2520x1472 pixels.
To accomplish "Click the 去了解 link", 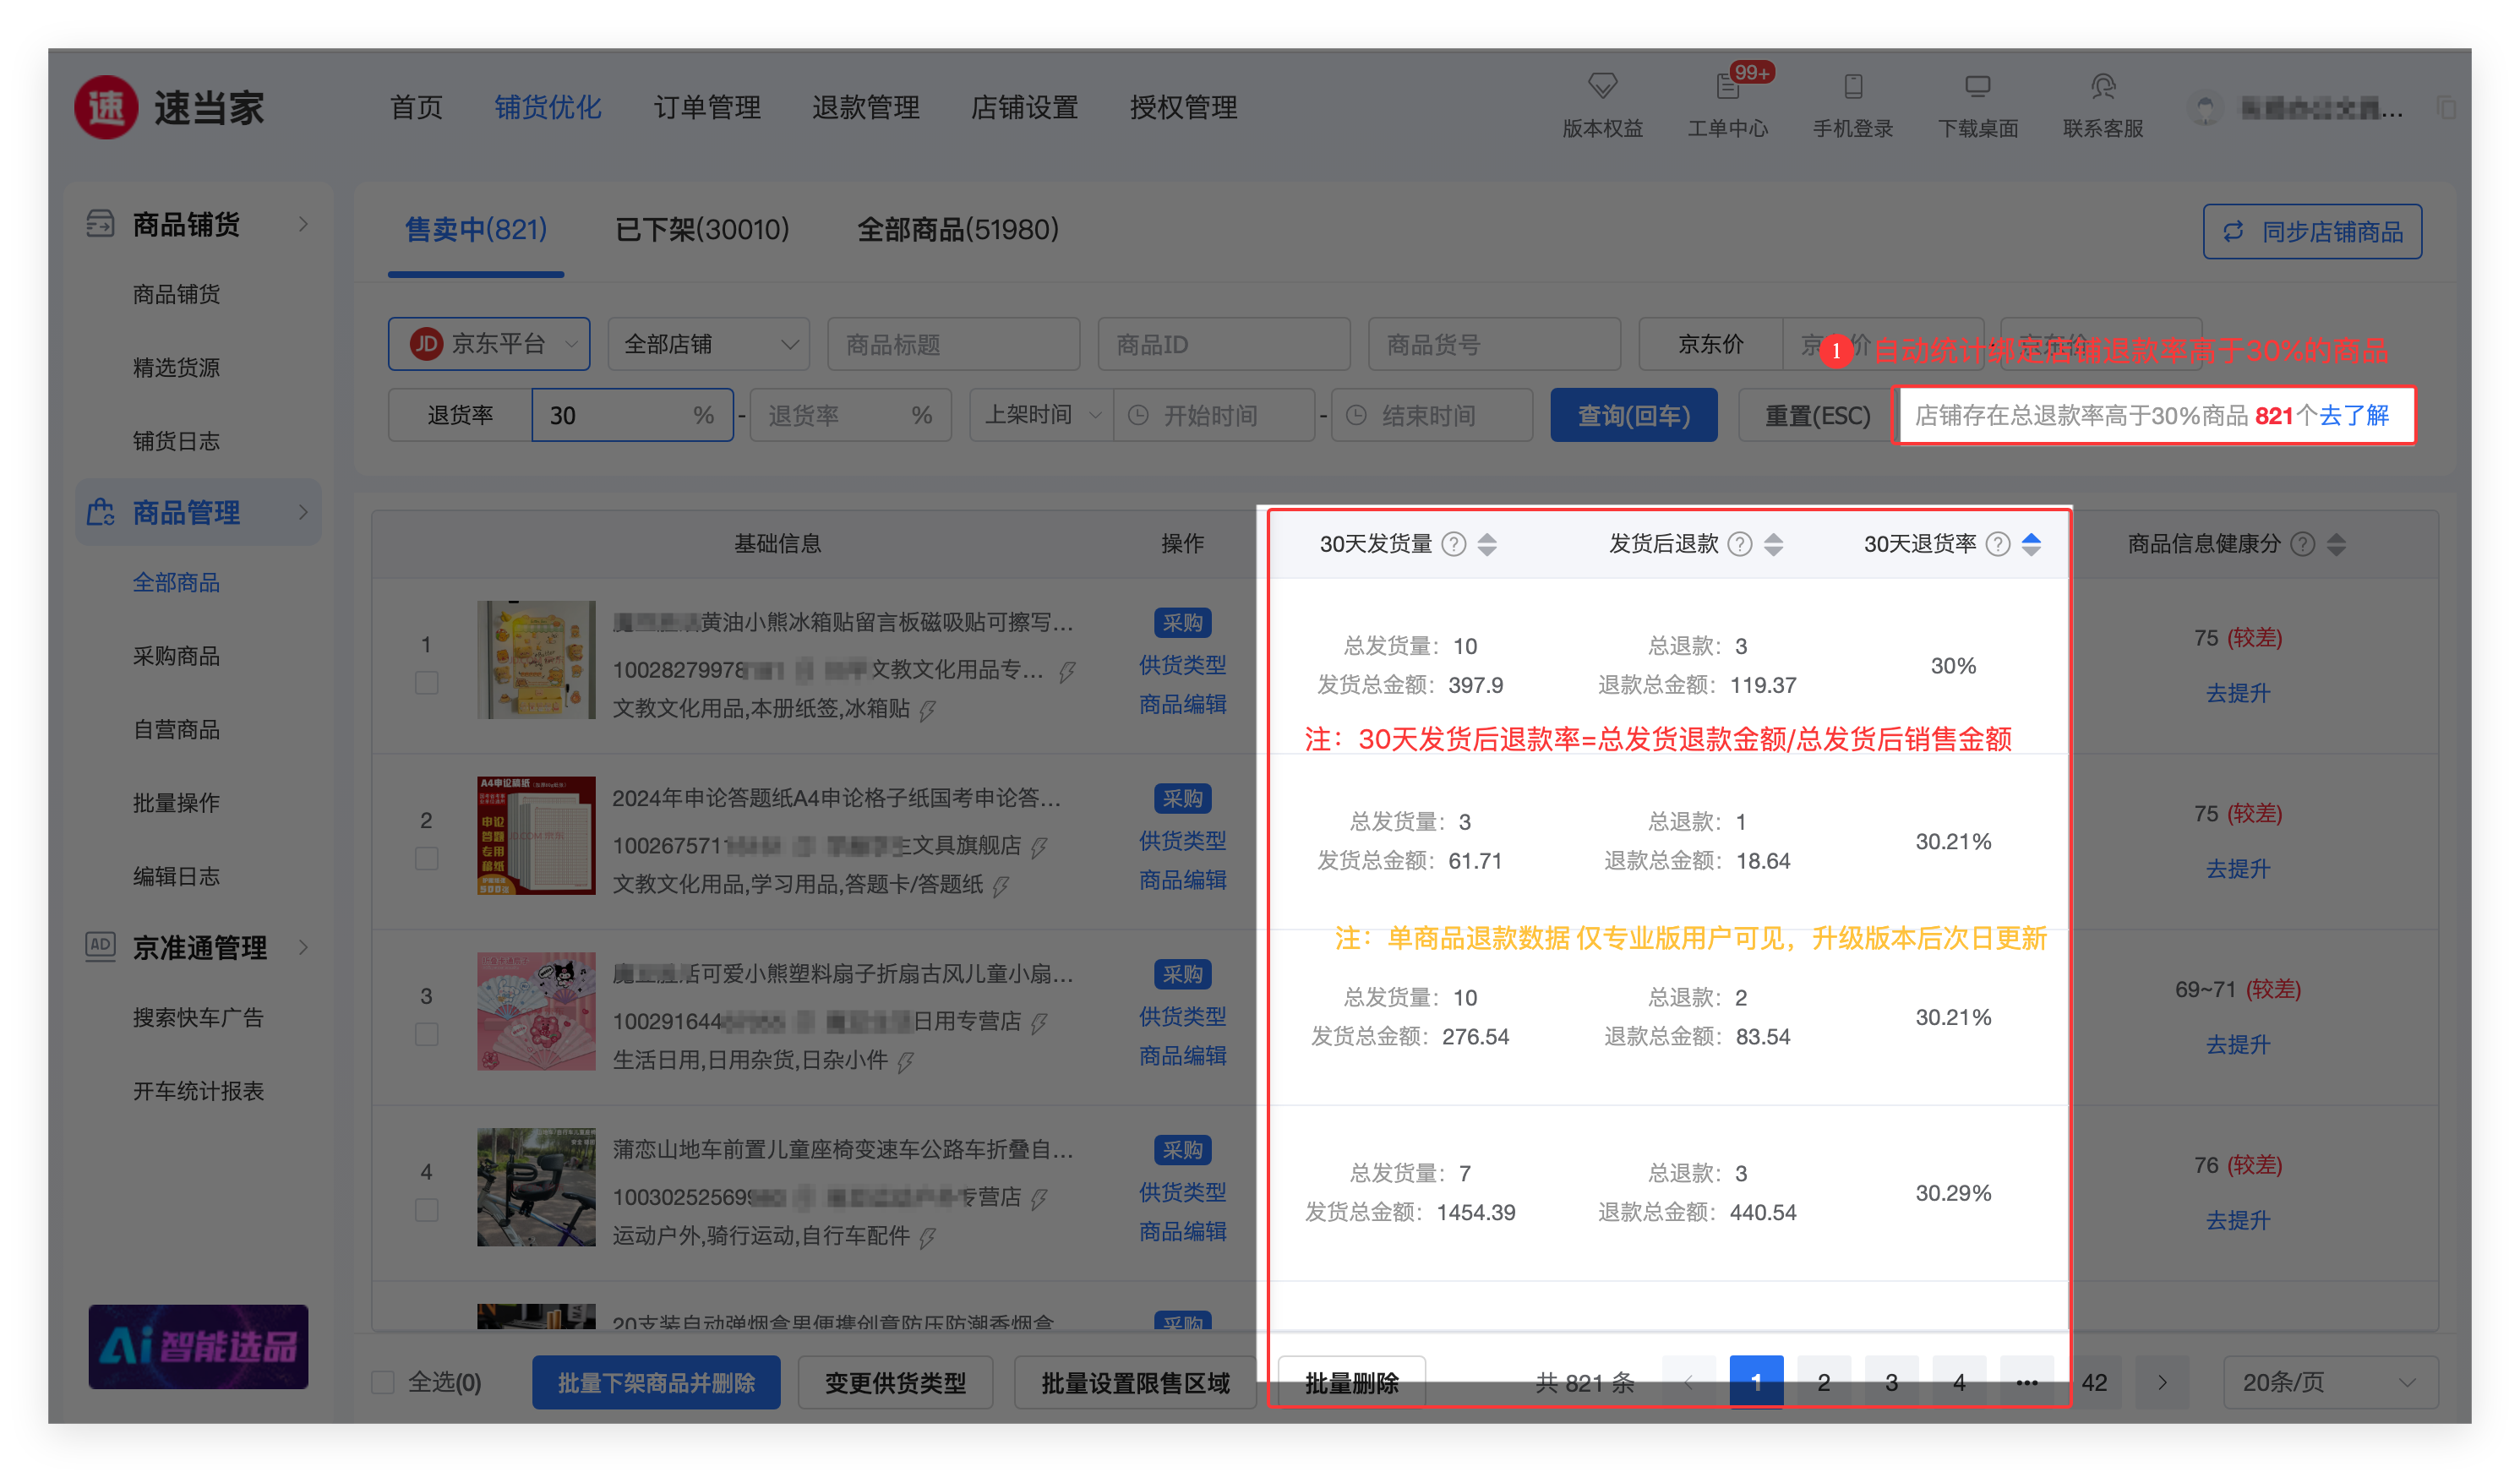I will (x=2354, y=415).
